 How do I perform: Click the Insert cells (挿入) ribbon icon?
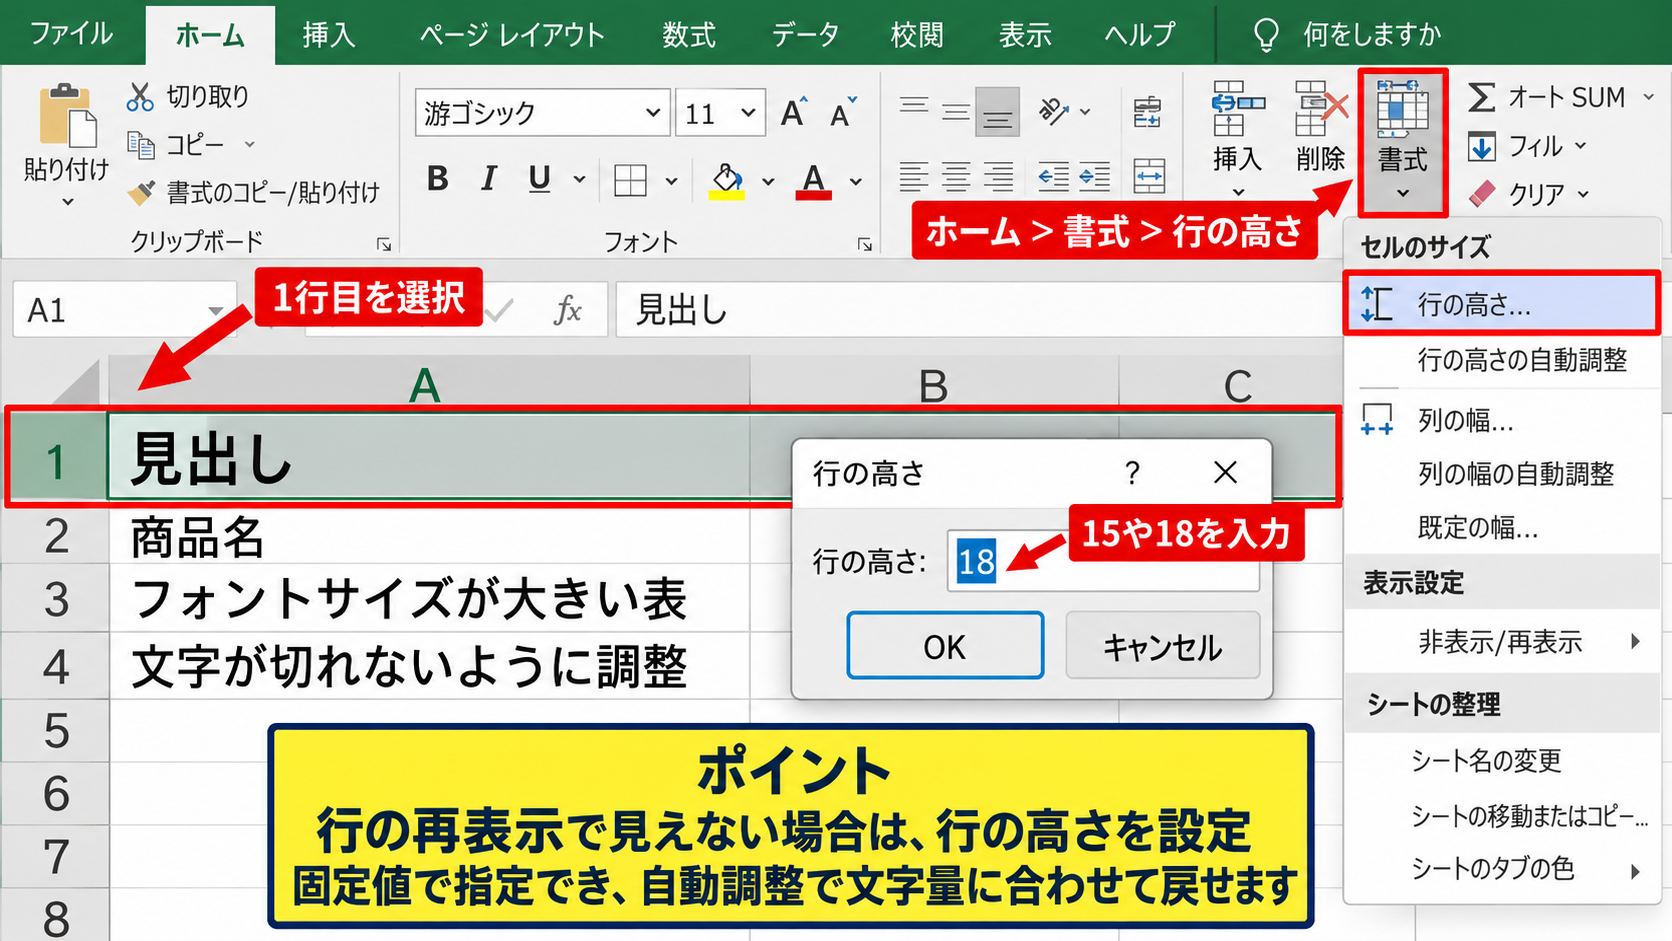coord(1237,108)
